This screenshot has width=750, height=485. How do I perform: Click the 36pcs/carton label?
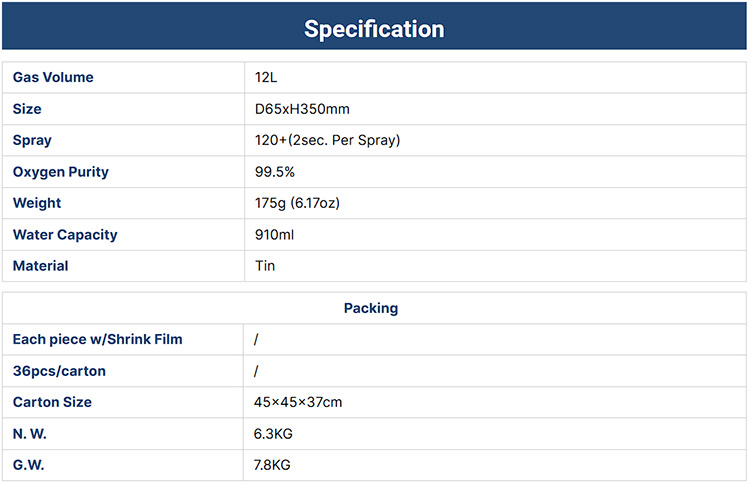coord(59,371)
